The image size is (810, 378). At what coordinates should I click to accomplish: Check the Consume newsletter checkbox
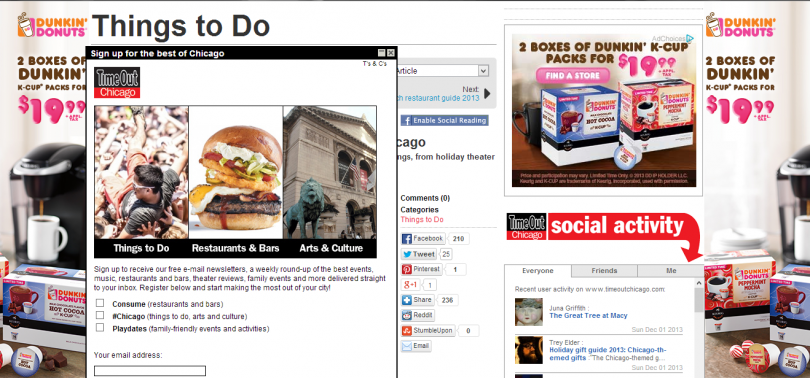pos(100,303)
